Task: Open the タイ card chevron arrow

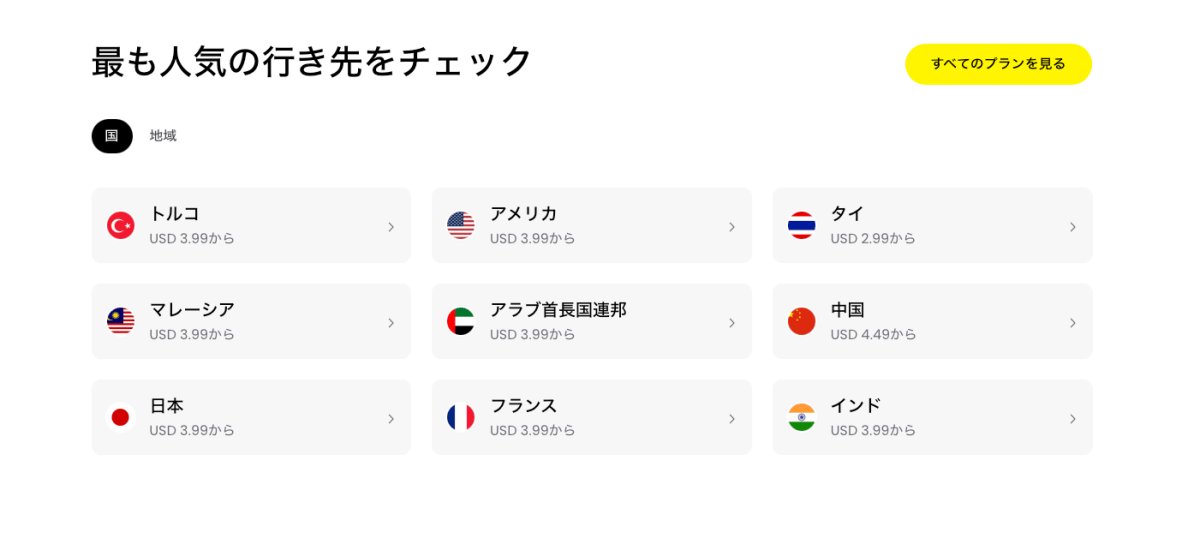Action: 1072,227
